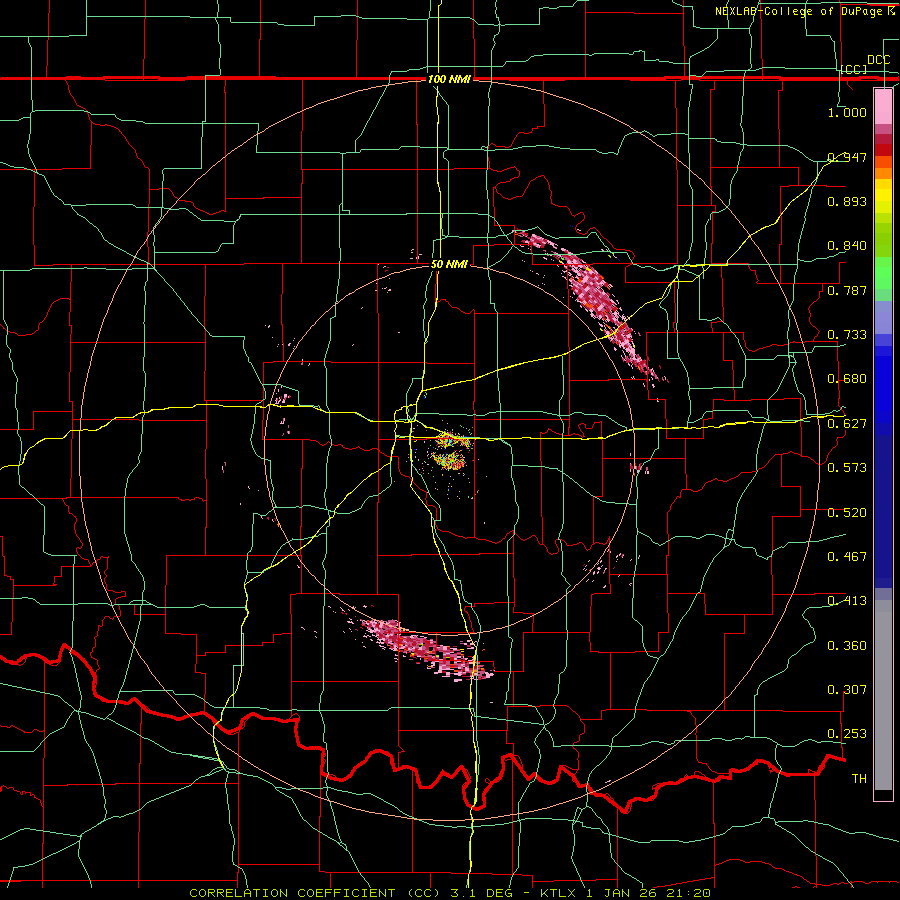Click the TH threshold label on the scale

(x=859, y=779)
